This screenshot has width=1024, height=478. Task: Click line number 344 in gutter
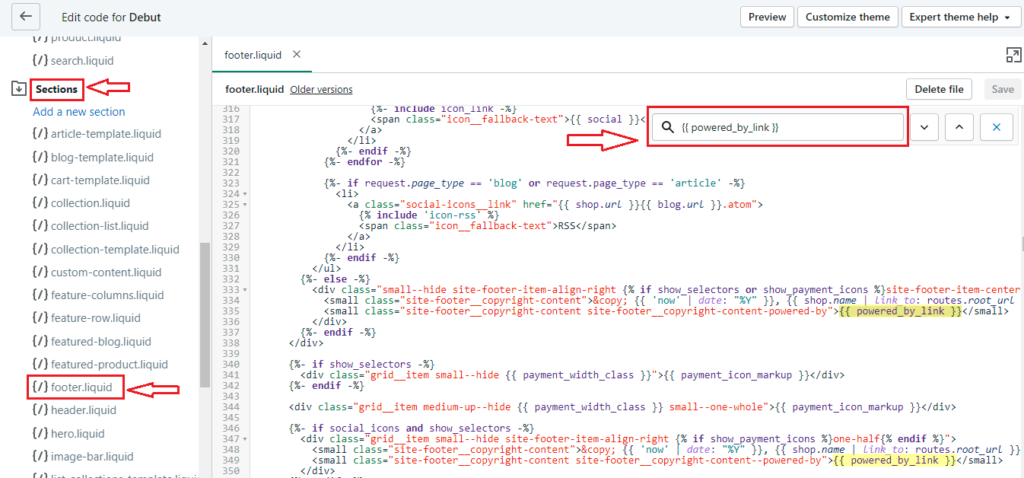click(x=231, y=406)
